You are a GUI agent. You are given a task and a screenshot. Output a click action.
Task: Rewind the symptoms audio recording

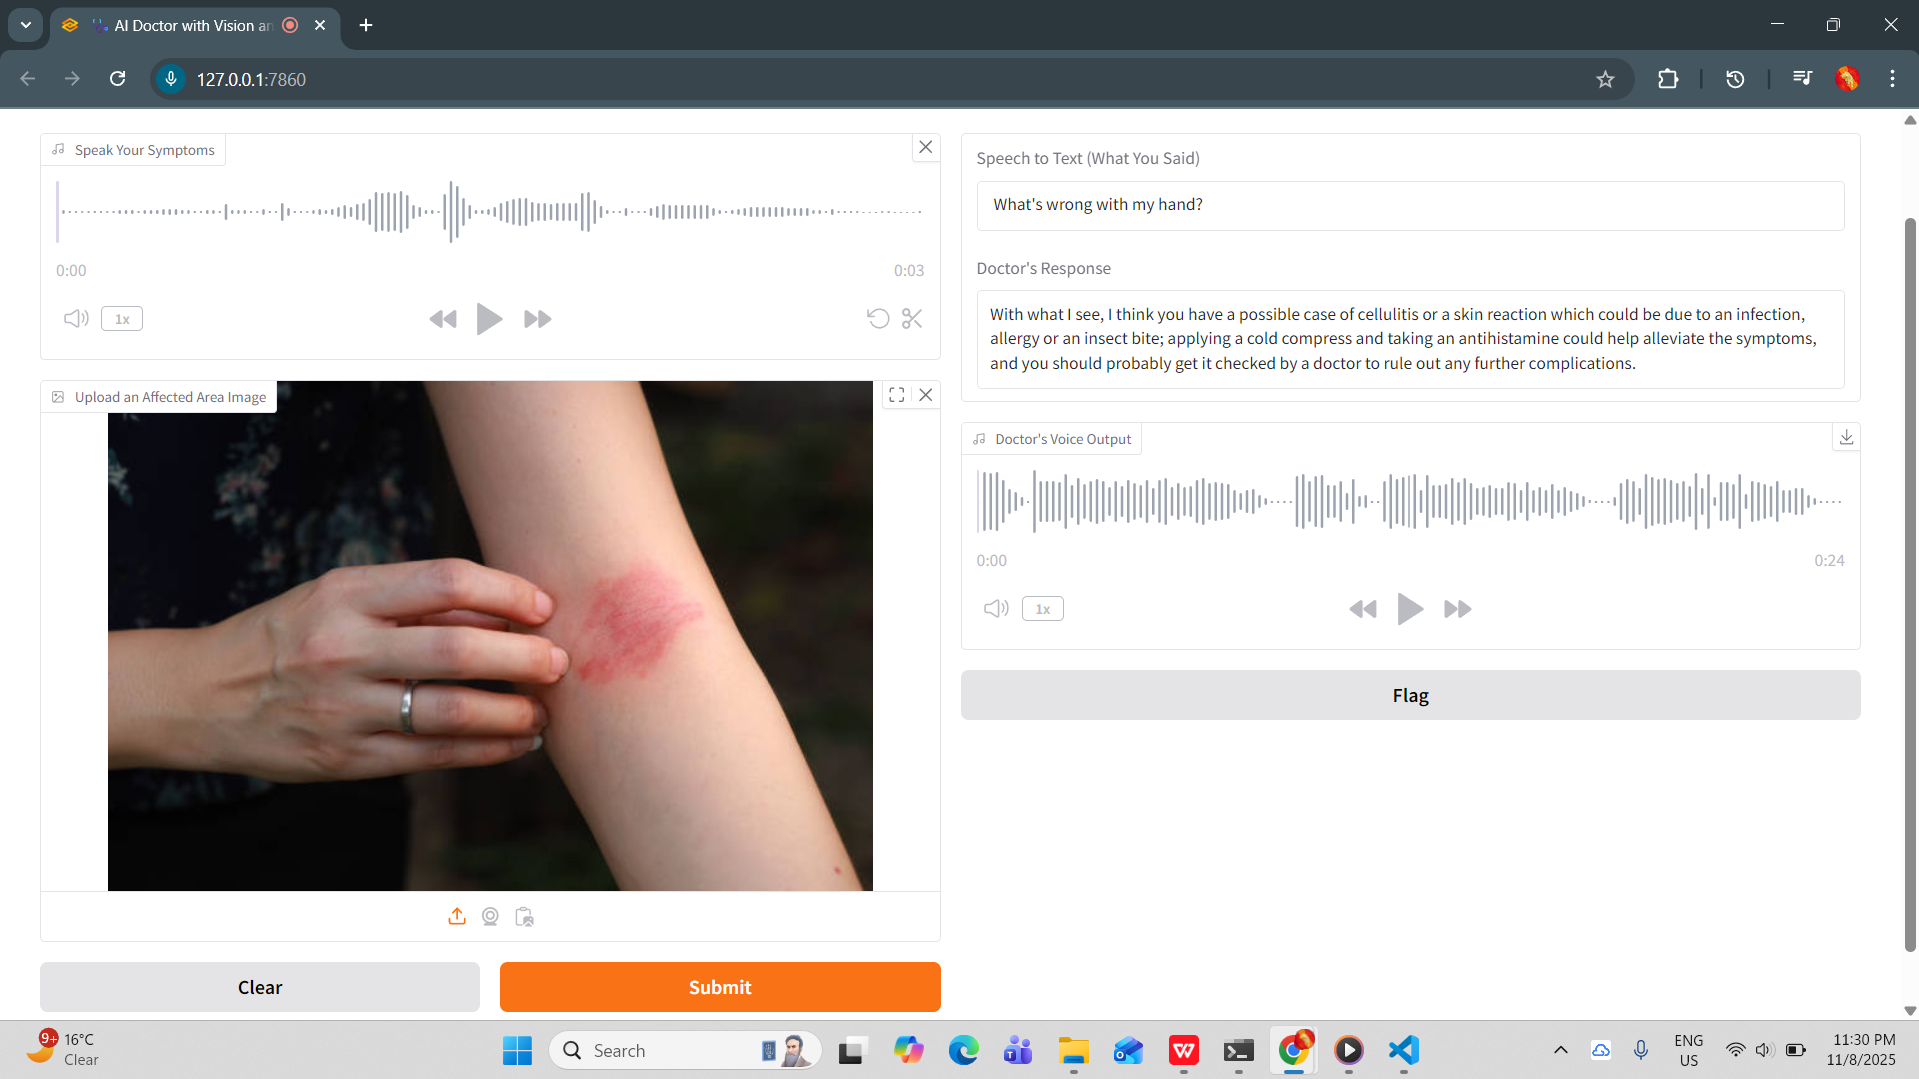[x=443, y=319]
